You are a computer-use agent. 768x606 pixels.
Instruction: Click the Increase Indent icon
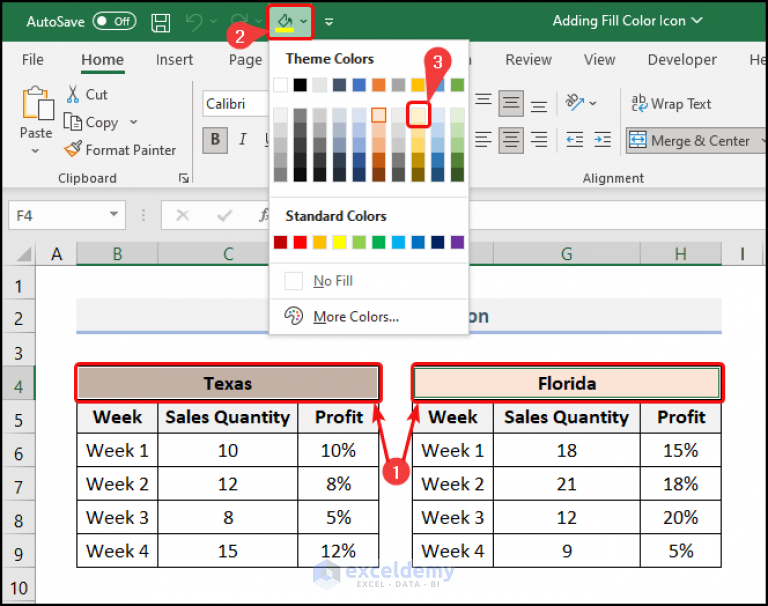602,140
